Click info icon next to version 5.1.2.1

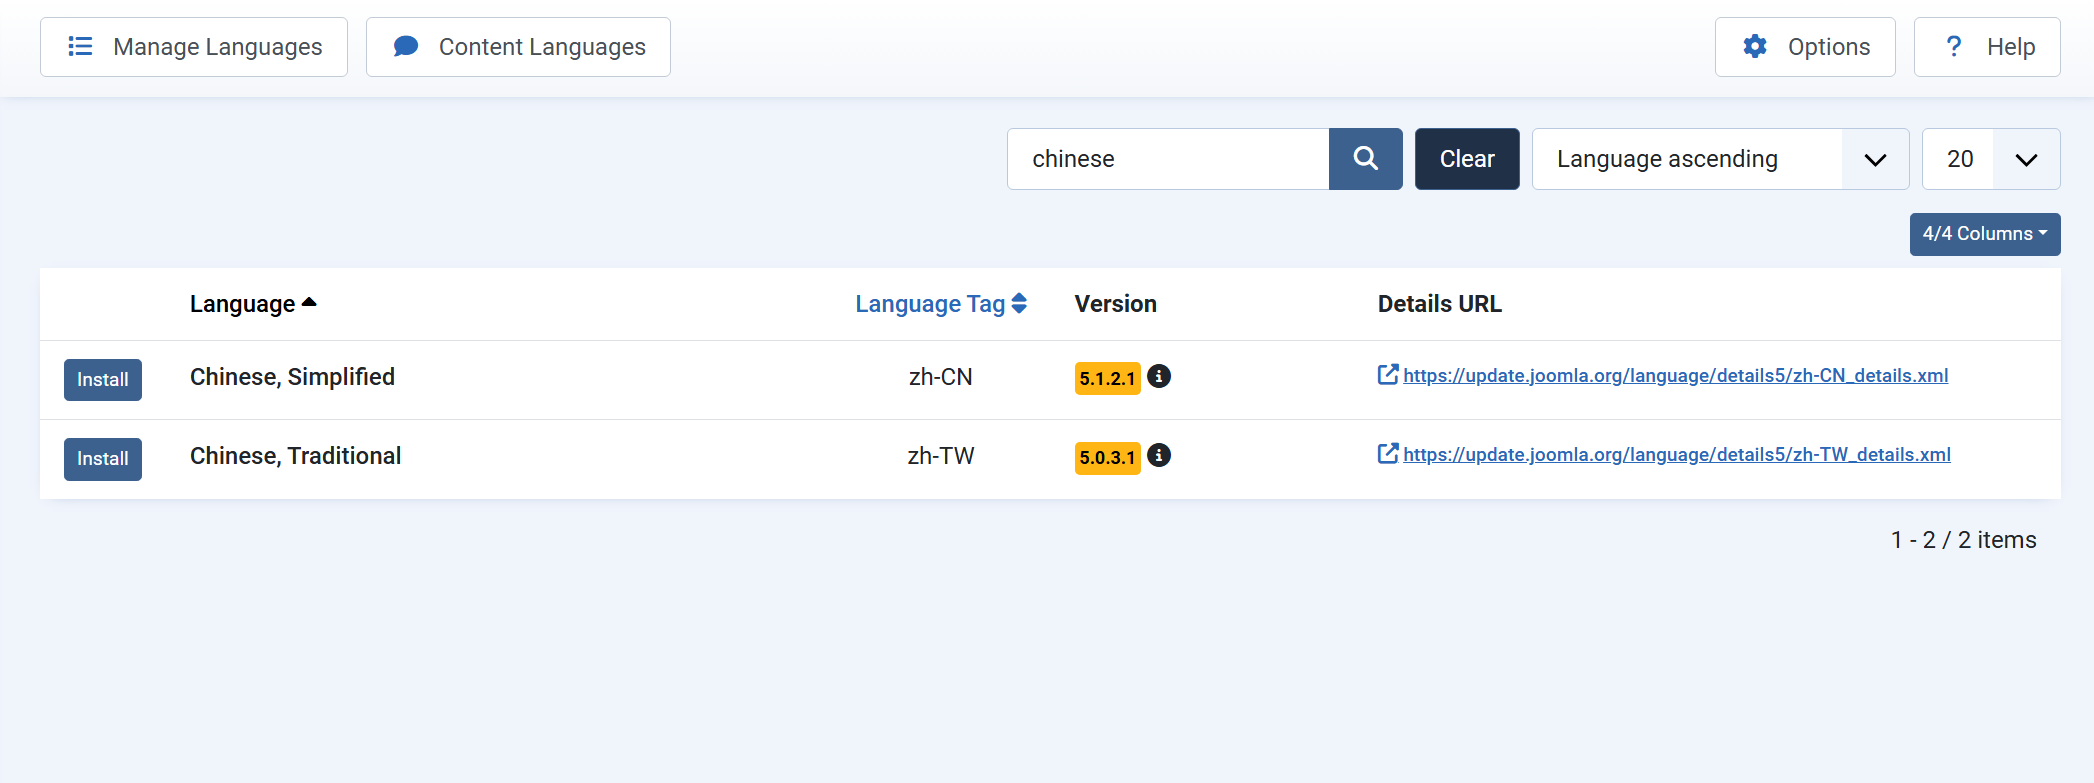coord(1159,376)
